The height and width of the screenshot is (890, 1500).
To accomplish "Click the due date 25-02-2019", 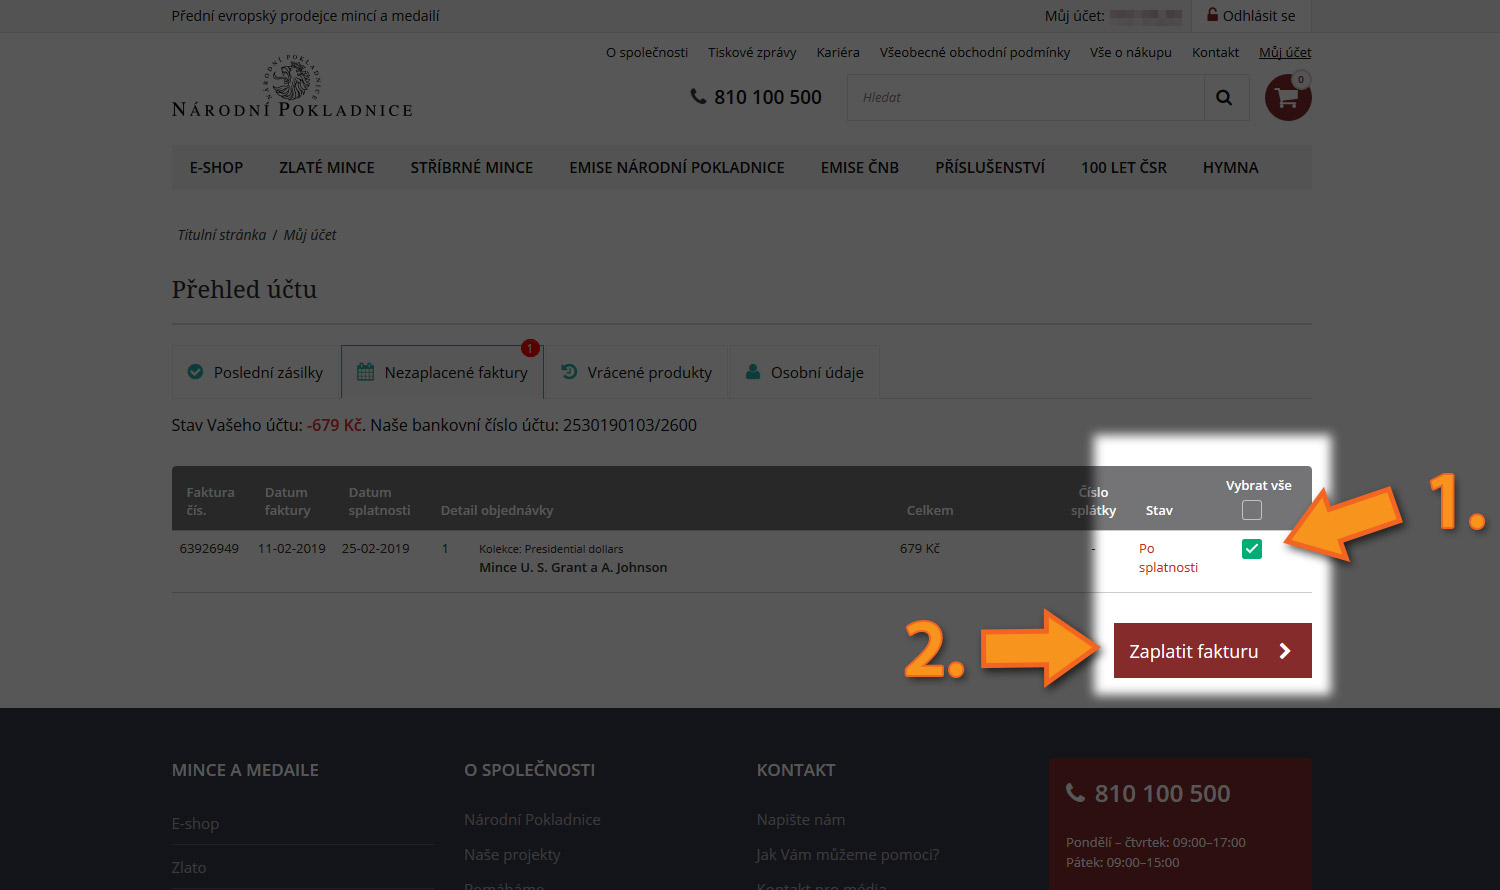I will 376,549.
